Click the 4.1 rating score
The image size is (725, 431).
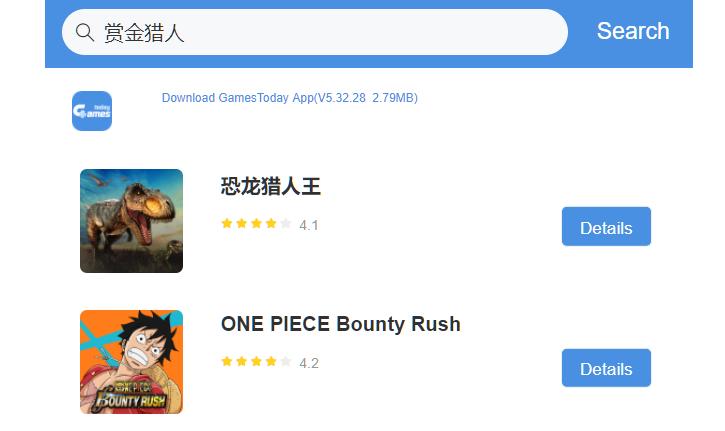(309, 225)
